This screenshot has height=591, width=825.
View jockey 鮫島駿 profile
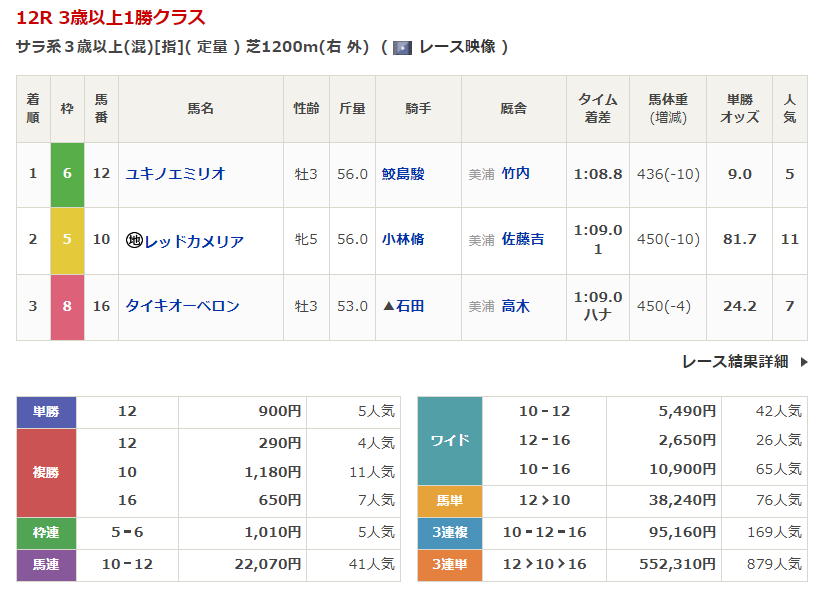403,173
